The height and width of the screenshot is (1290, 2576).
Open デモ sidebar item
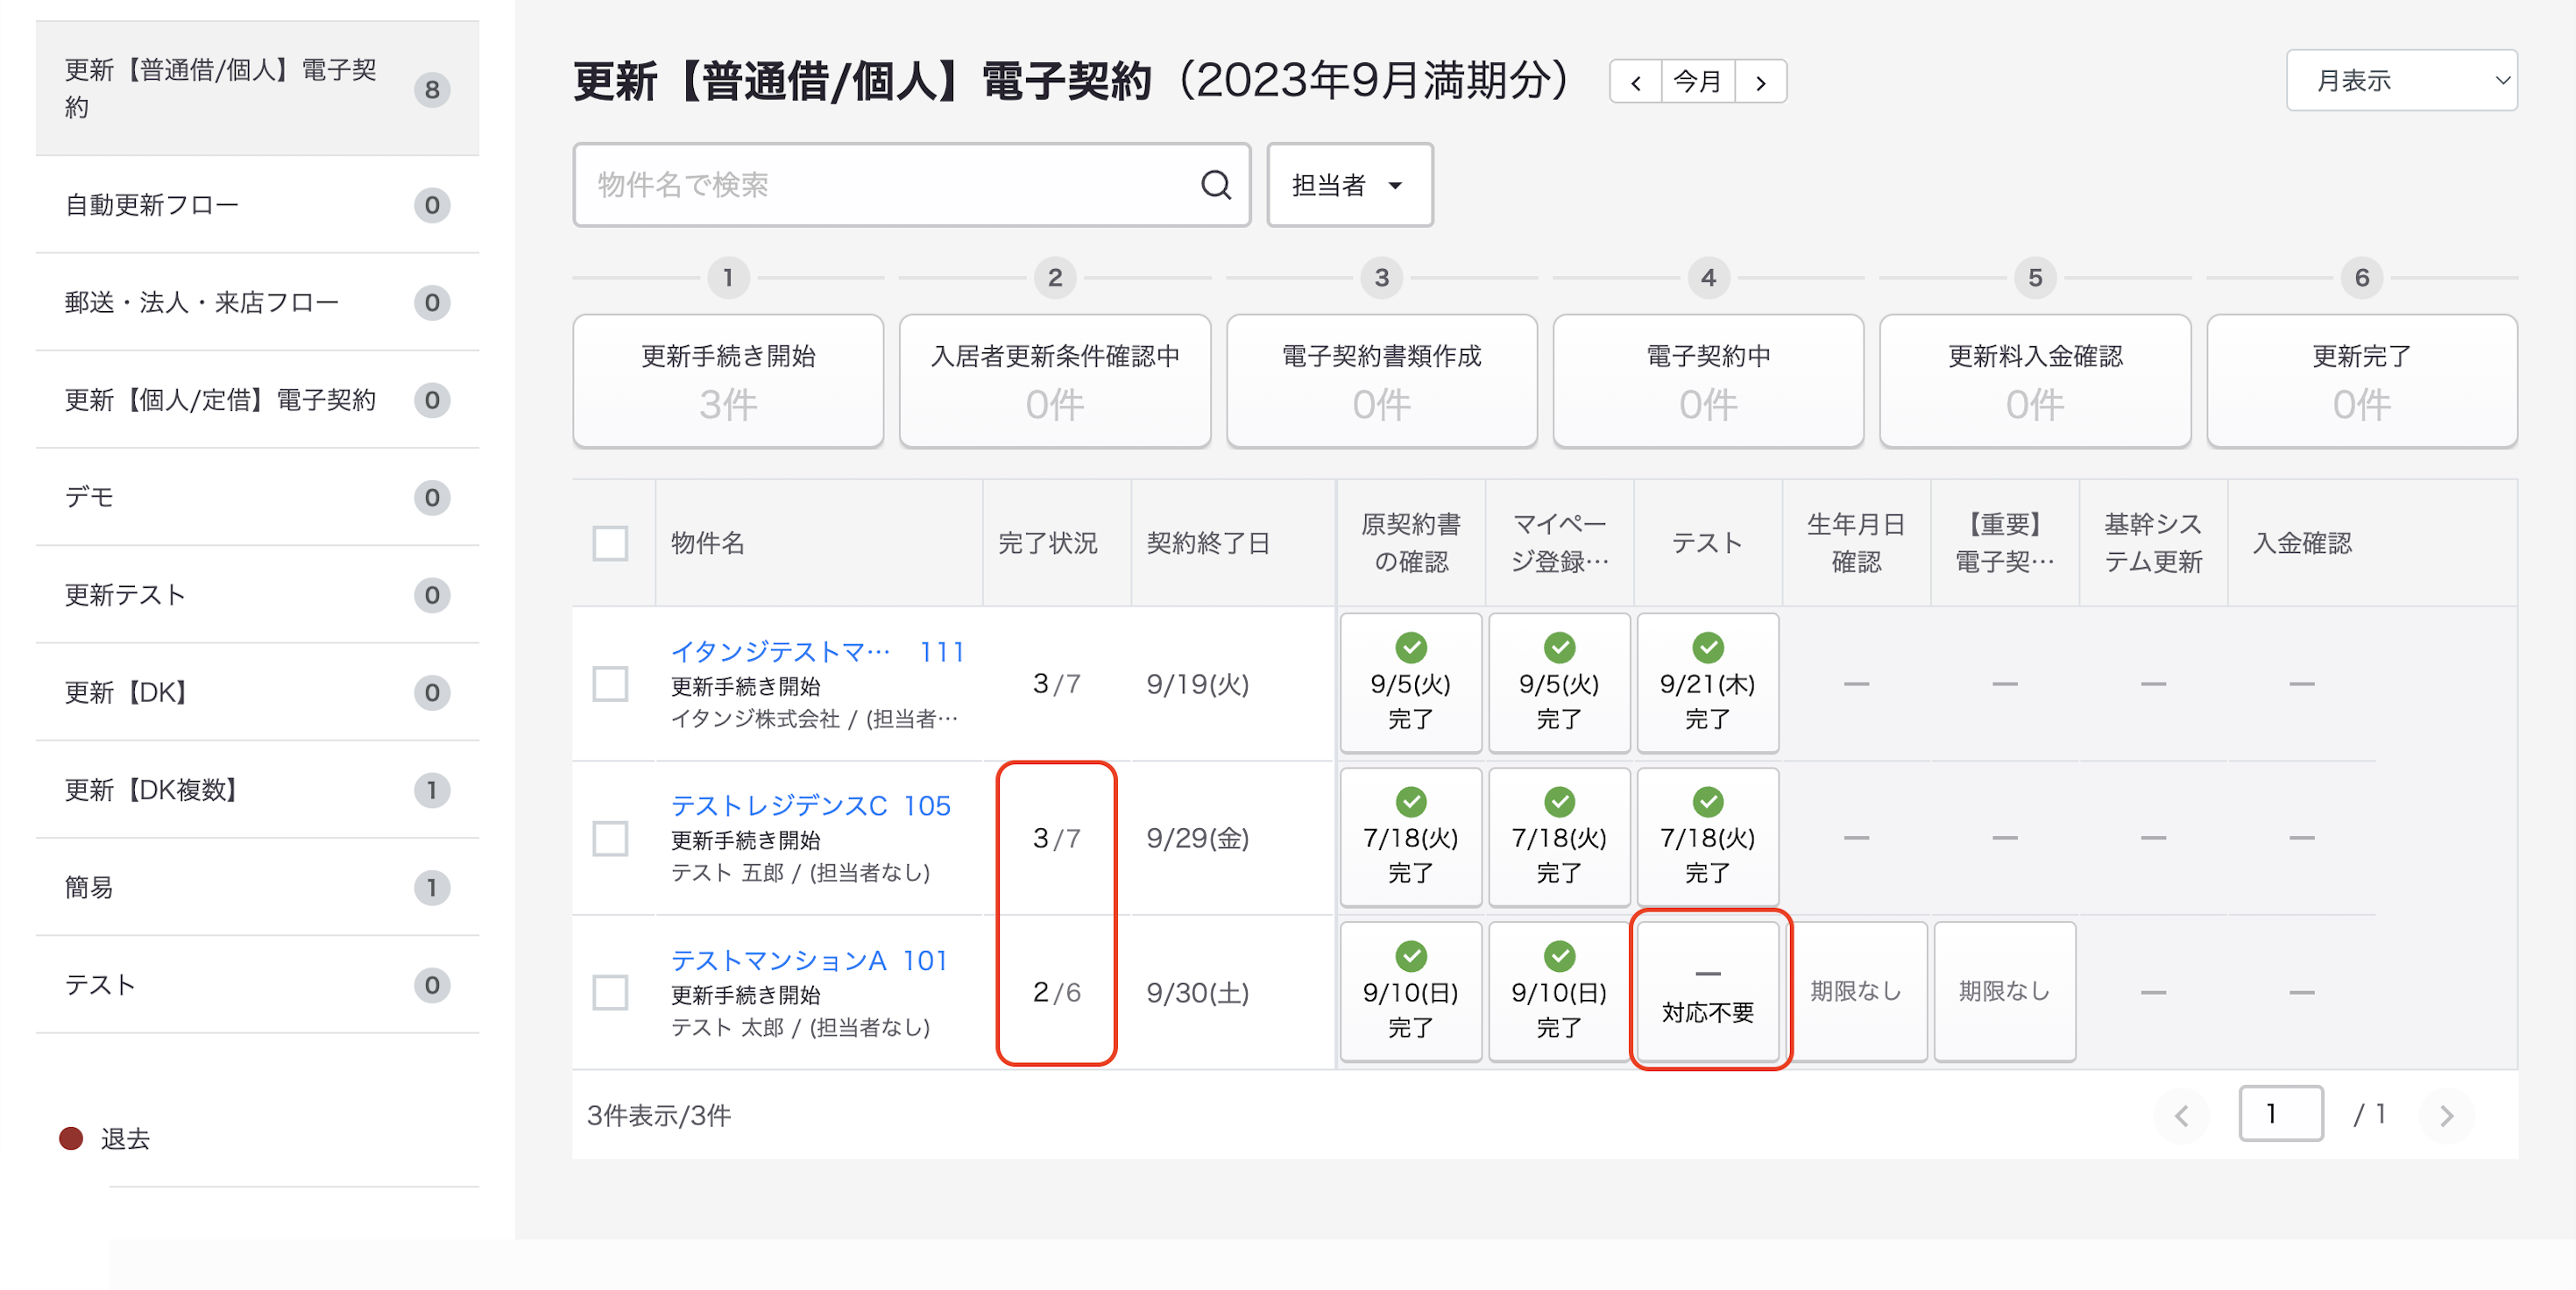(x=257, y=497)
